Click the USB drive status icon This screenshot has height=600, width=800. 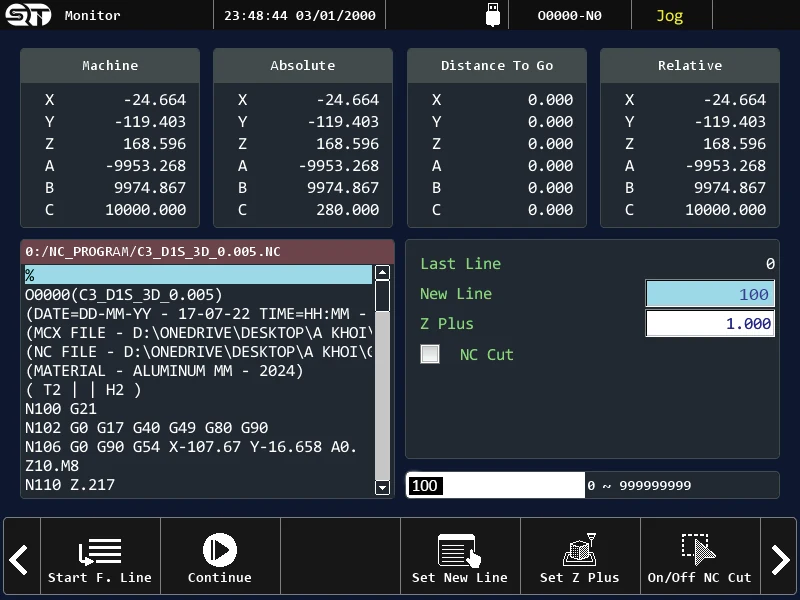(x=492, y=15)
